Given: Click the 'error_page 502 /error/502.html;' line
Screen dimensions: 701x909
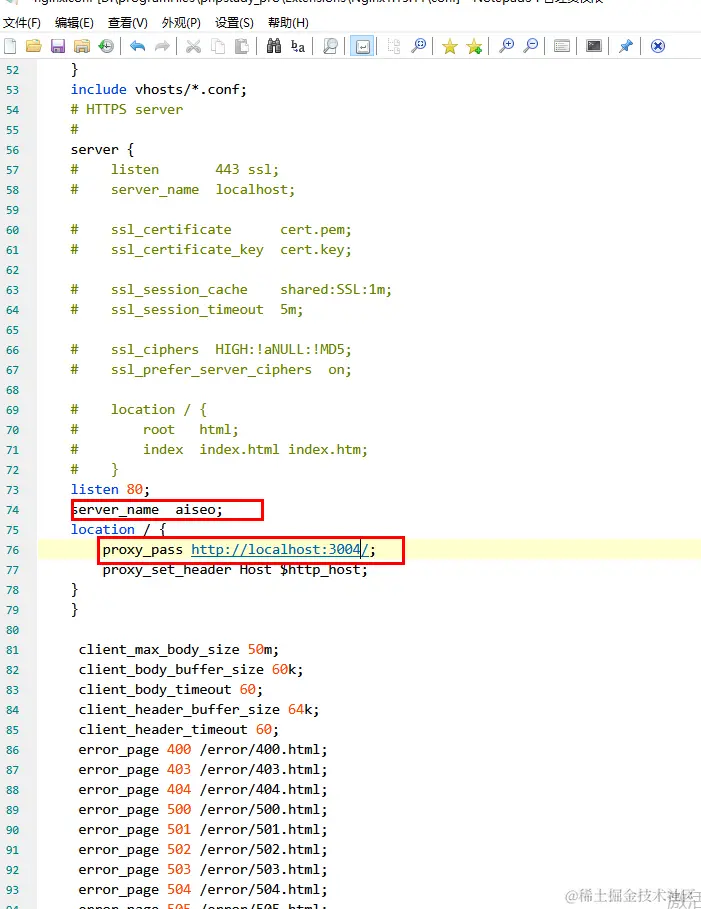Looking at the screenshot, I should coord(203,849).
